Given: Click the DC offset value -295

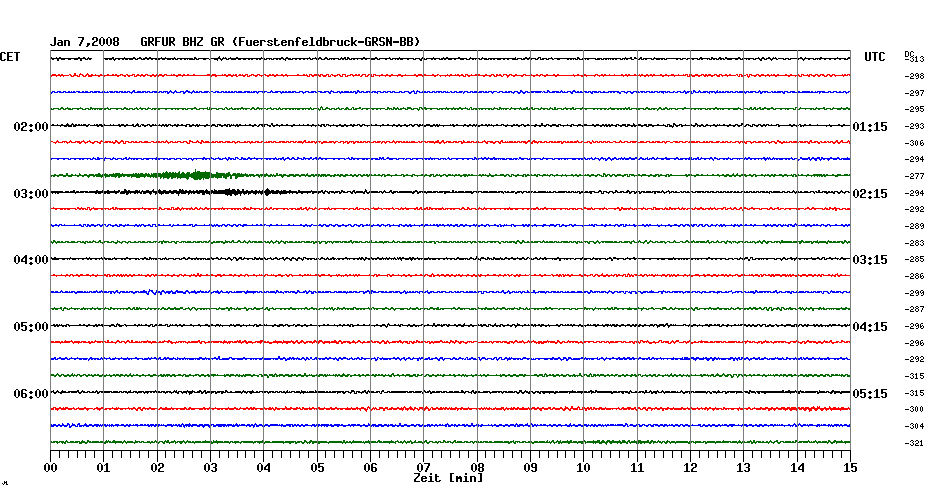Looking at the screenshot, I should (915, 110).
